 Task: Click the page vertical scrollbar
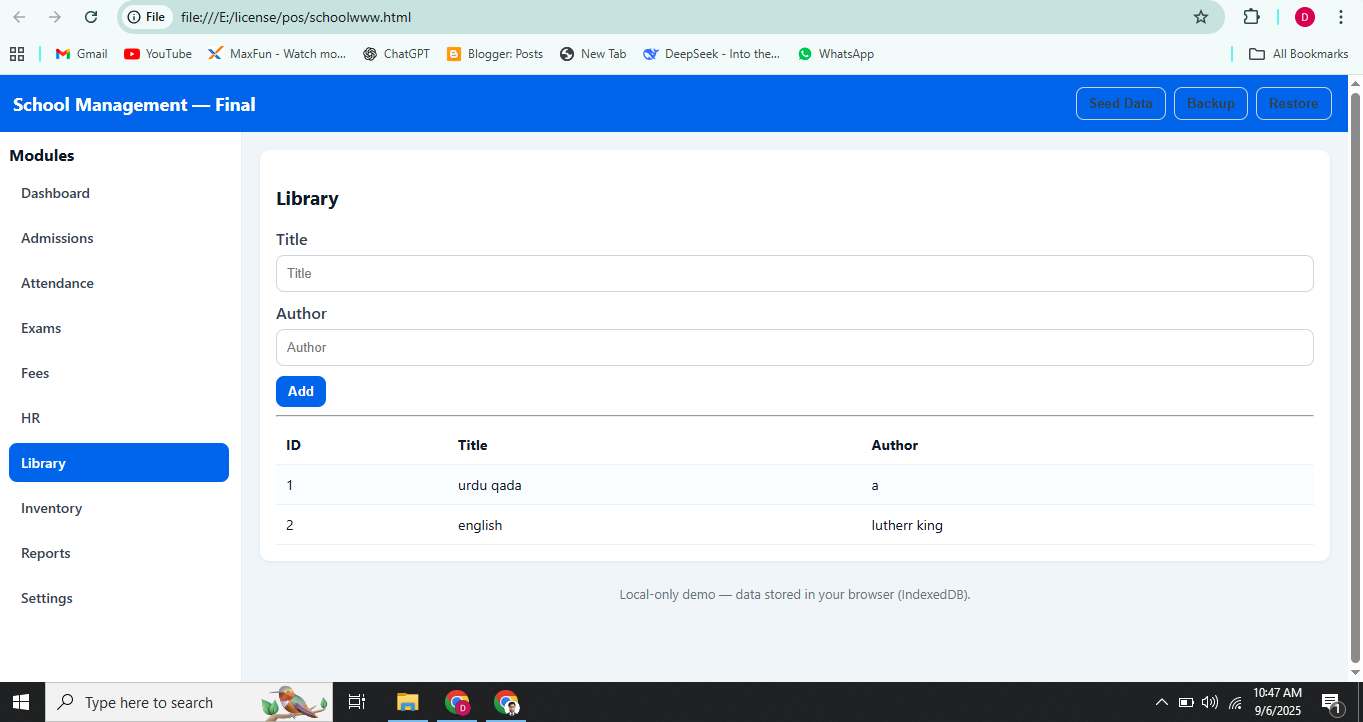click(1355, 380)
